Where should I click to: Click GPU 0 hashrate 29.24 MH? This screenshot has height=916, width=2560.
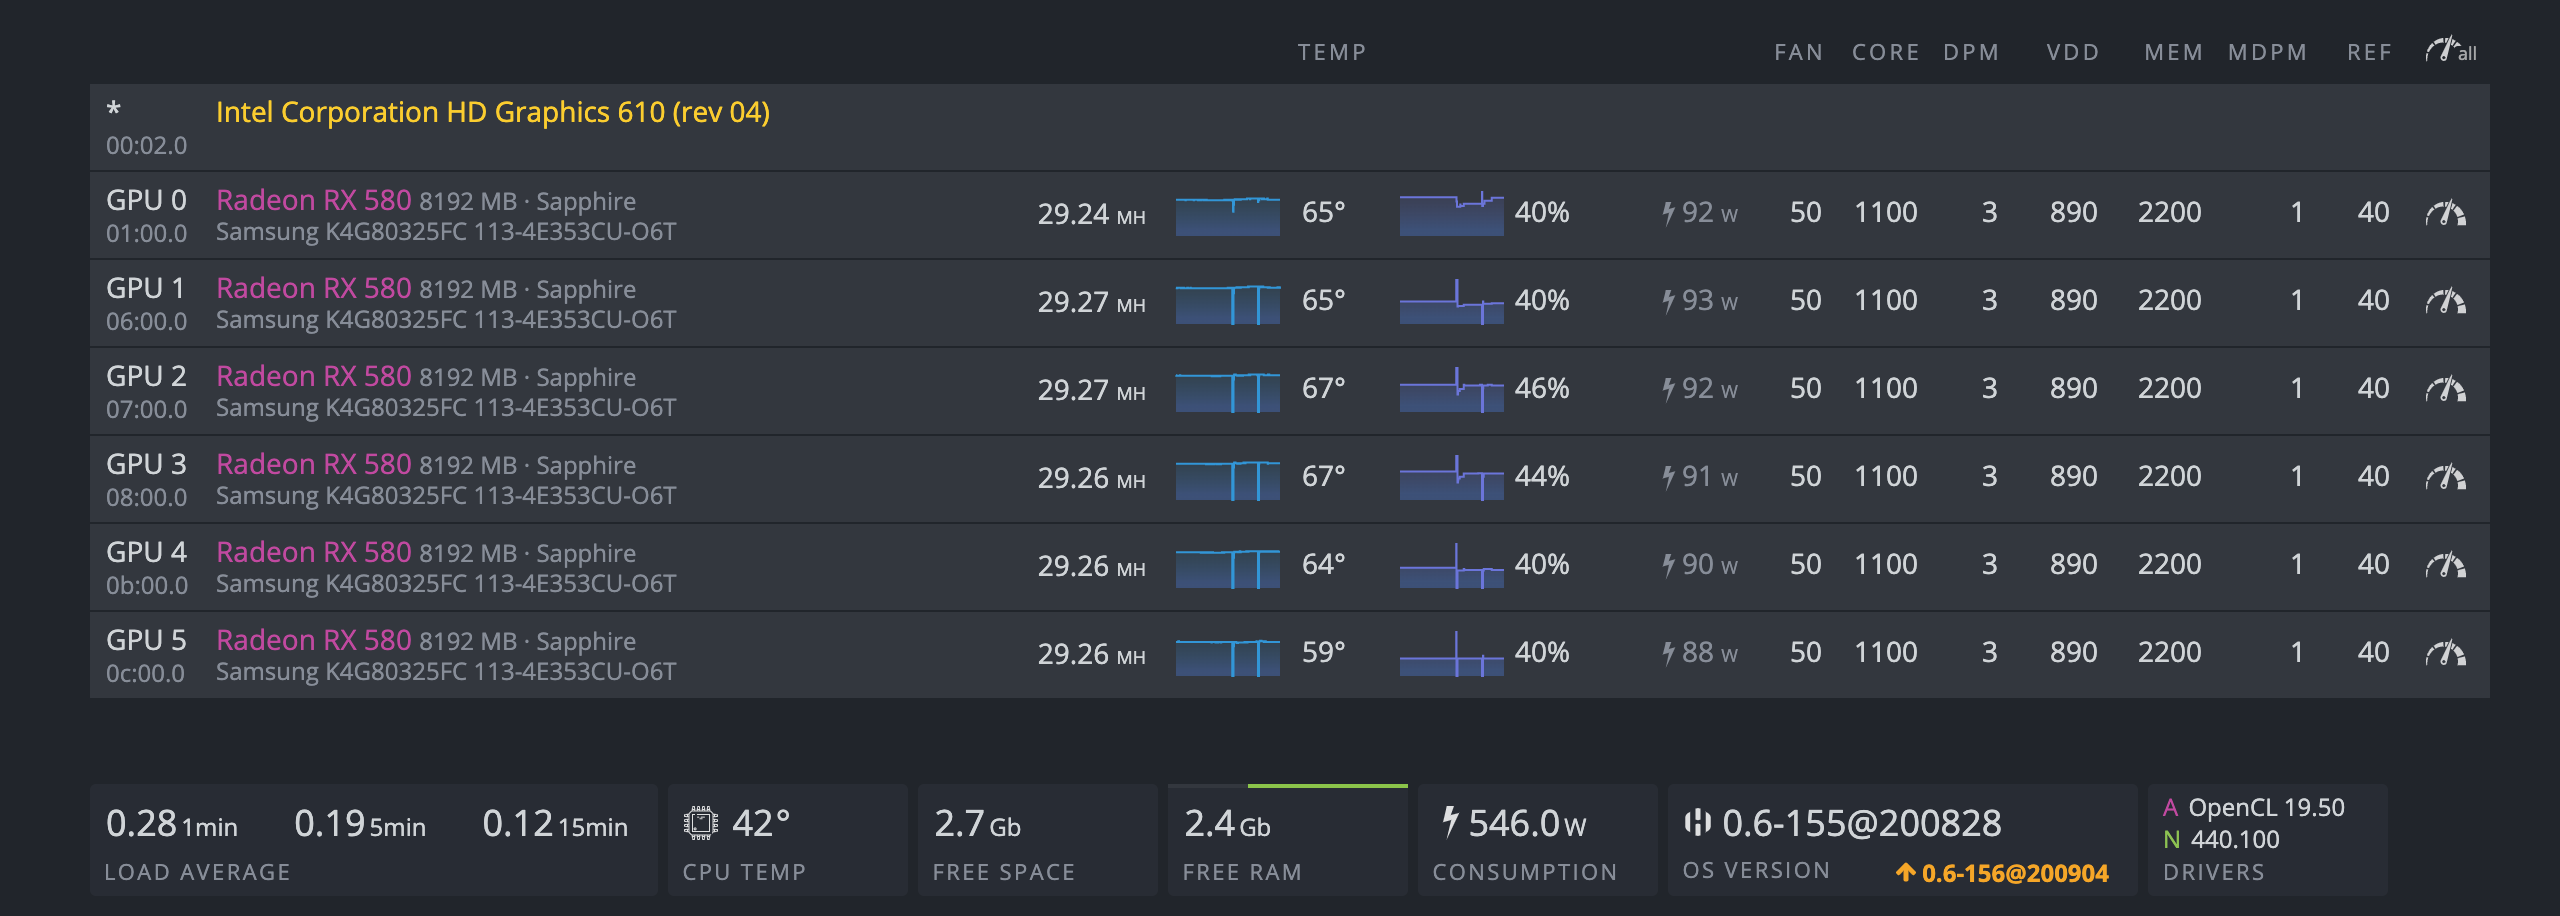coord(1091,214)
